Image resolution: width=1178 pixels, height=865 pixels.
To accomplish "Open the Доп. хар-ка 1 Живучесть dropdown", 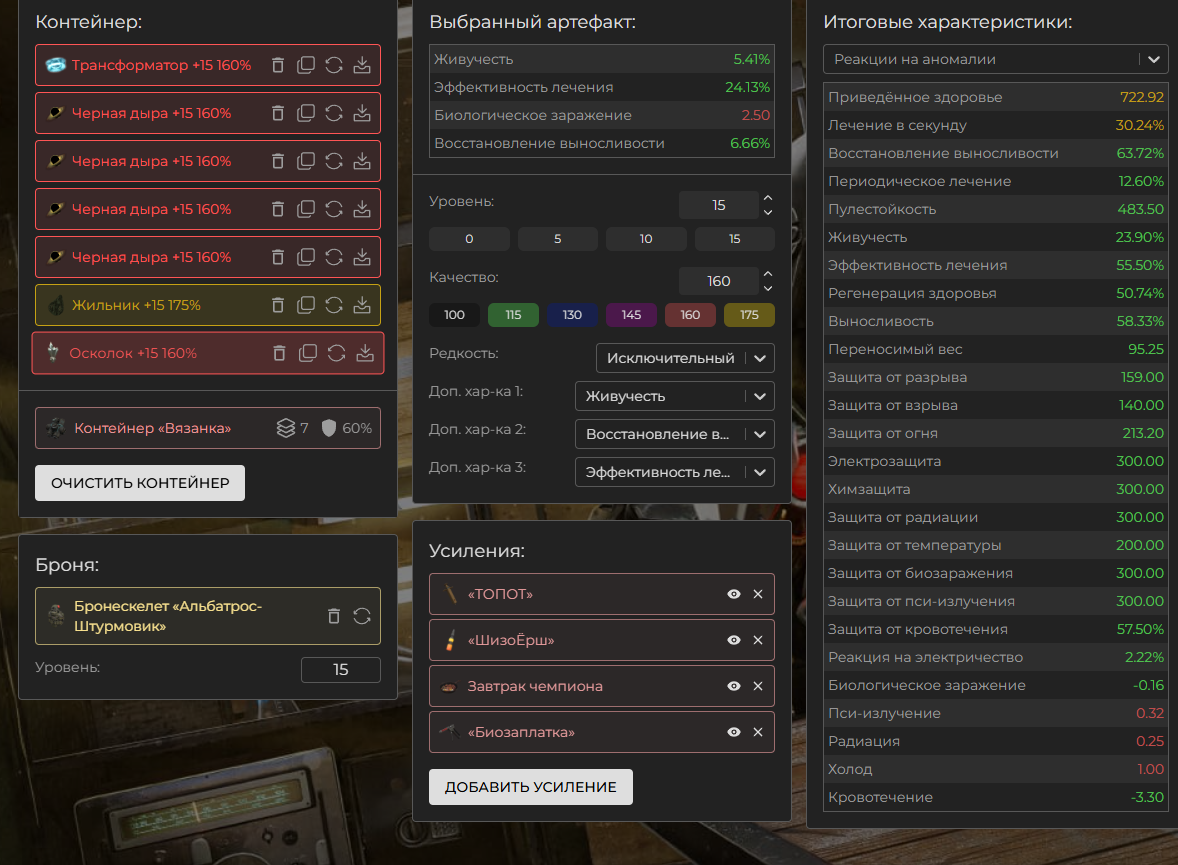I will [x=674, y=396].
